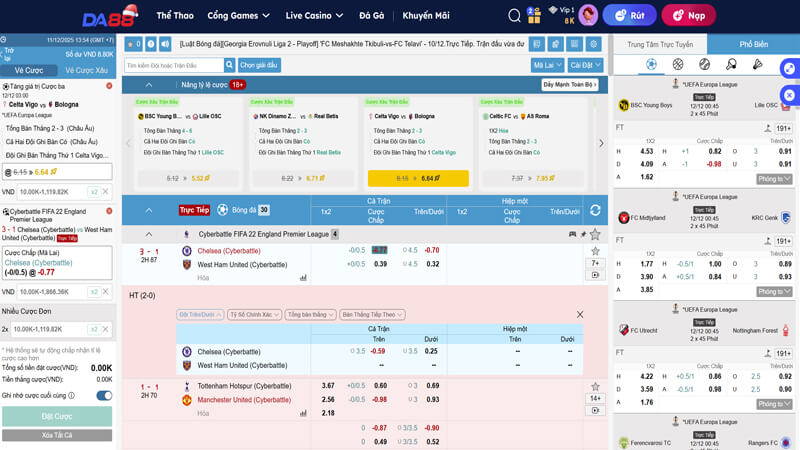Favorite the Cyberbattle FIFA 22 league star
800x450 pixels.
[595, 234]
